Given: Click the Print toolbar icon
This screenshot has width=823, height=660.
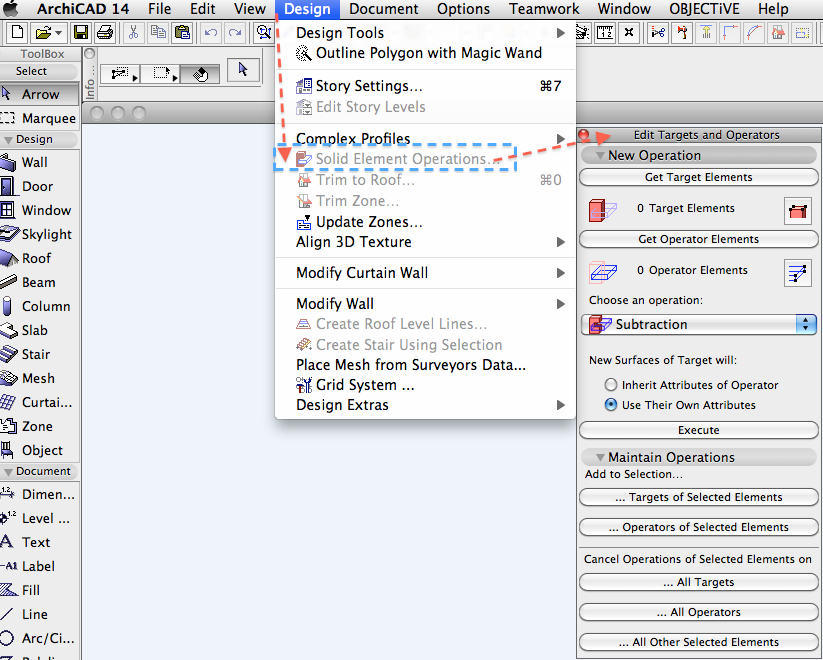Looking at the screenshot, I should click(105, 33).
